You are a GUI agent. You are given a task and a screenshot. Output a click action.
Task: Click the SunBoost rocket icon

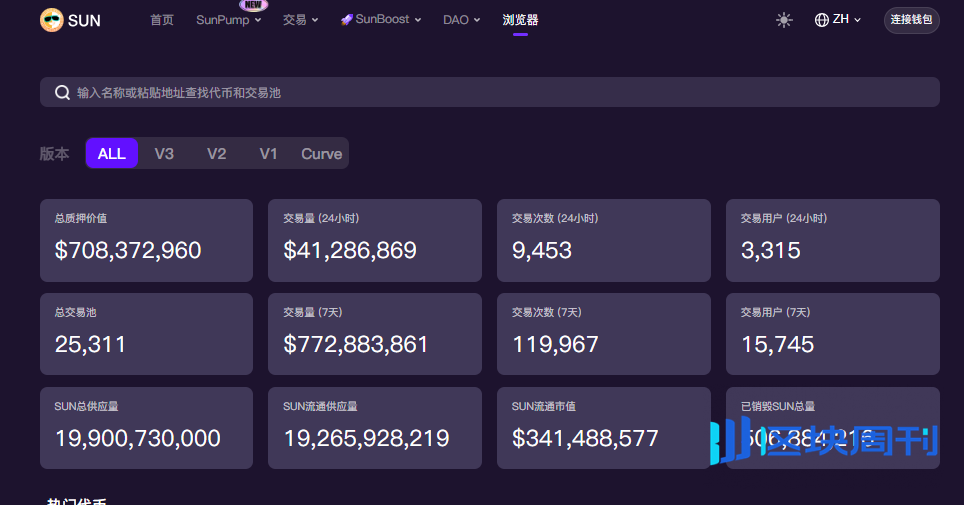click(347, 20)
